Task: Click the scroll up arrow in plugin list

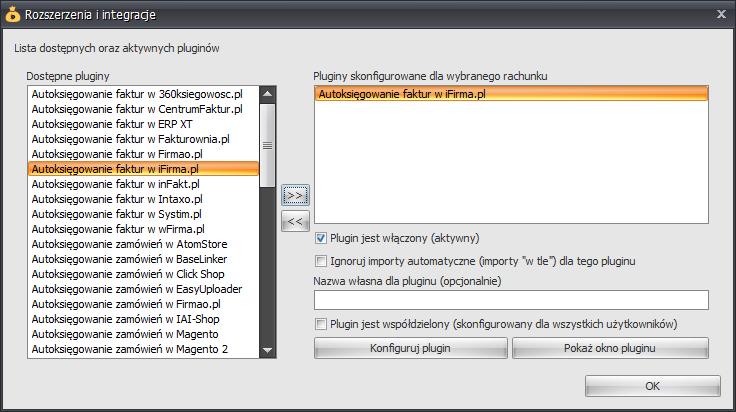Action: [268, 94]
